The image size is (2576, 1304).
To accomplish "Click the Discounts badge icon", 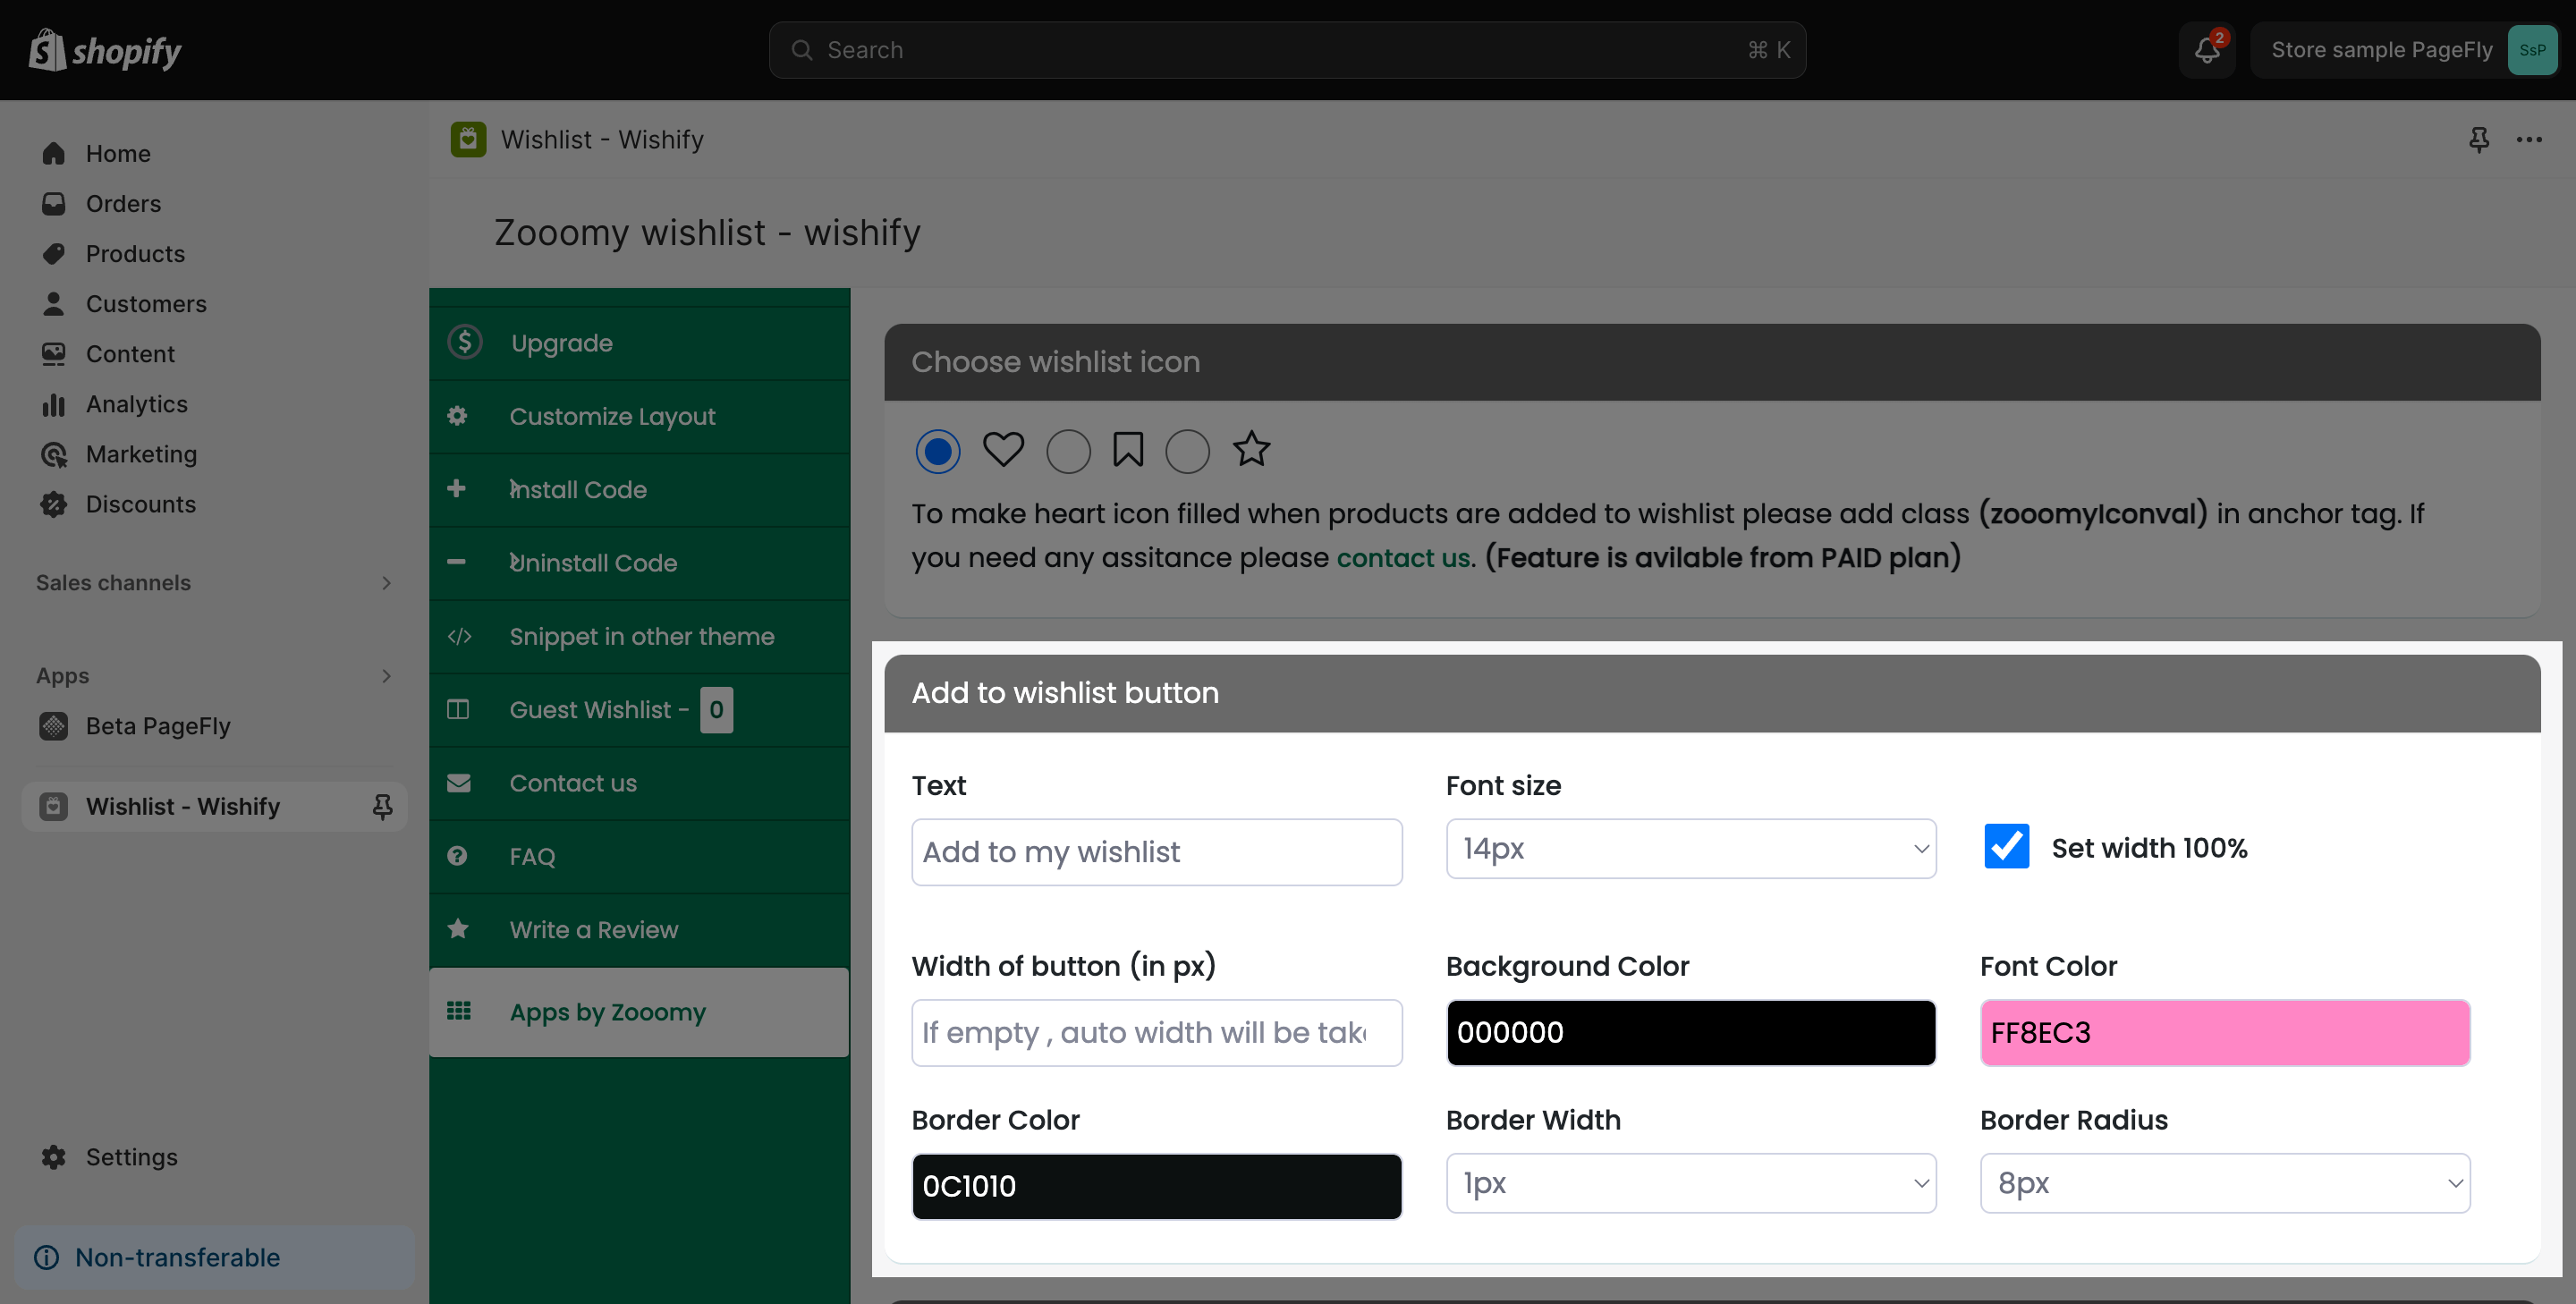I will 54,504.
